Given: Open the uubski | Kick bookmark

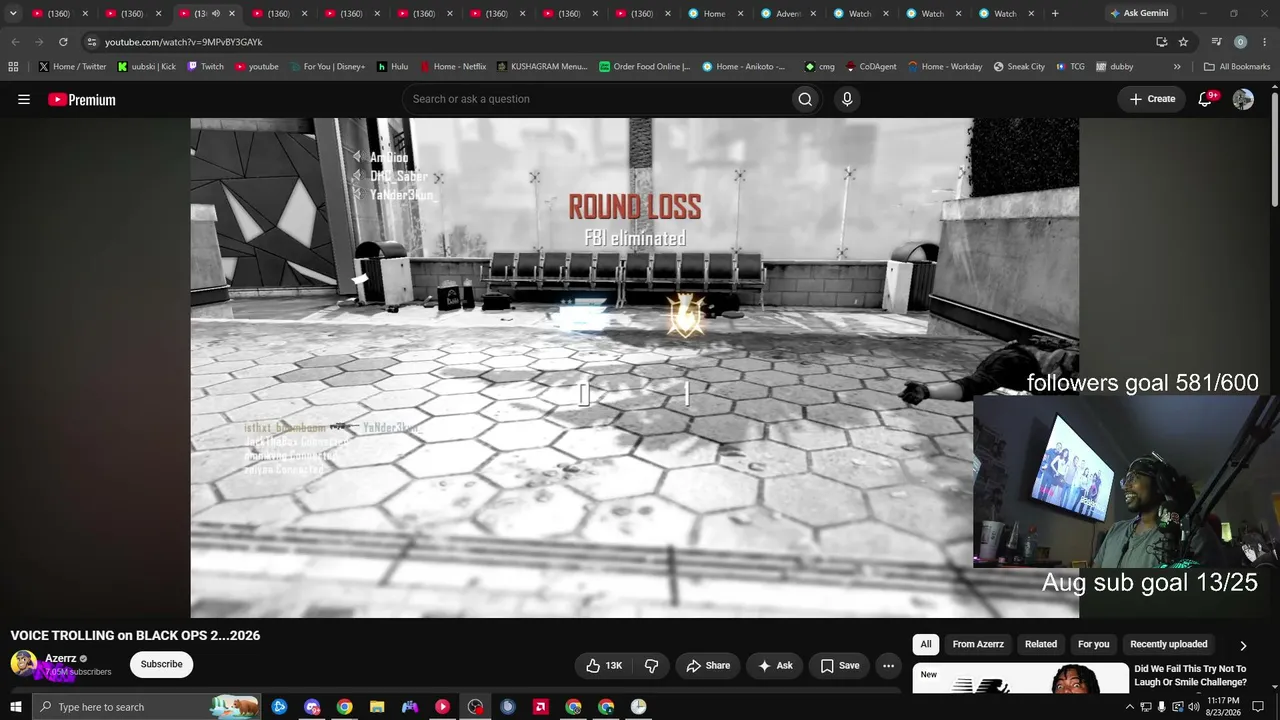Looking at the screenshot, I should (x=146, y=67).
